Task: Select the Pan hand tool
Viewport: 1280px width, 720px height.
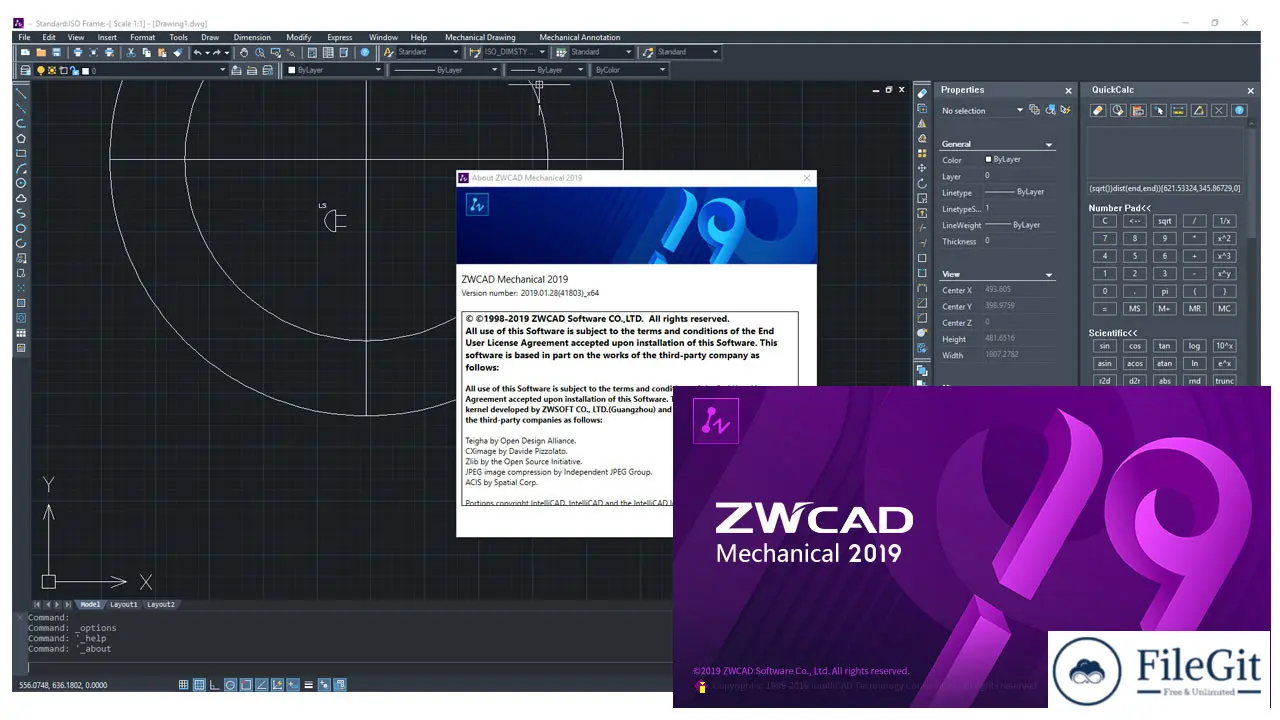Action: (x=244, y=52)
